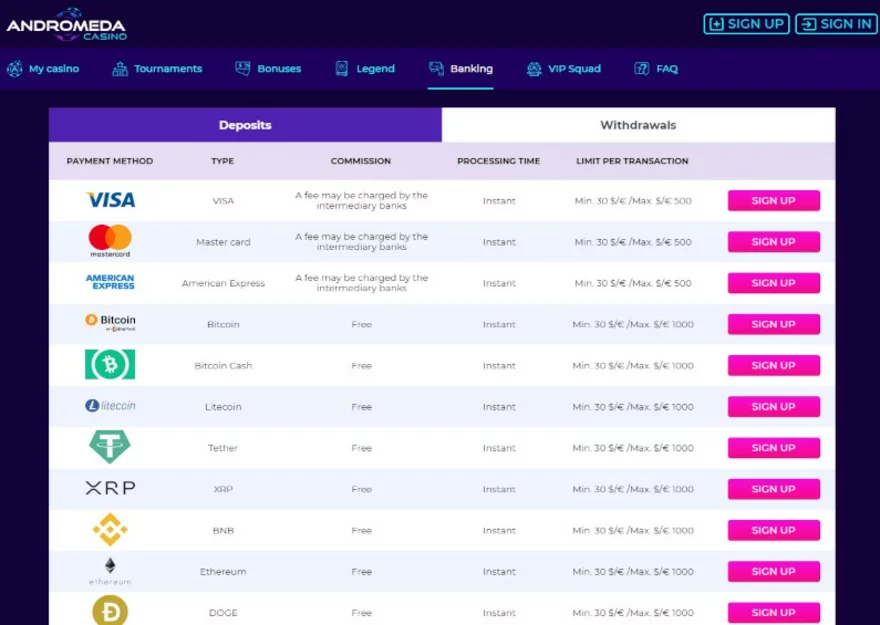
Task: Click the DOGE coin logo
Action: click(110, 610)
